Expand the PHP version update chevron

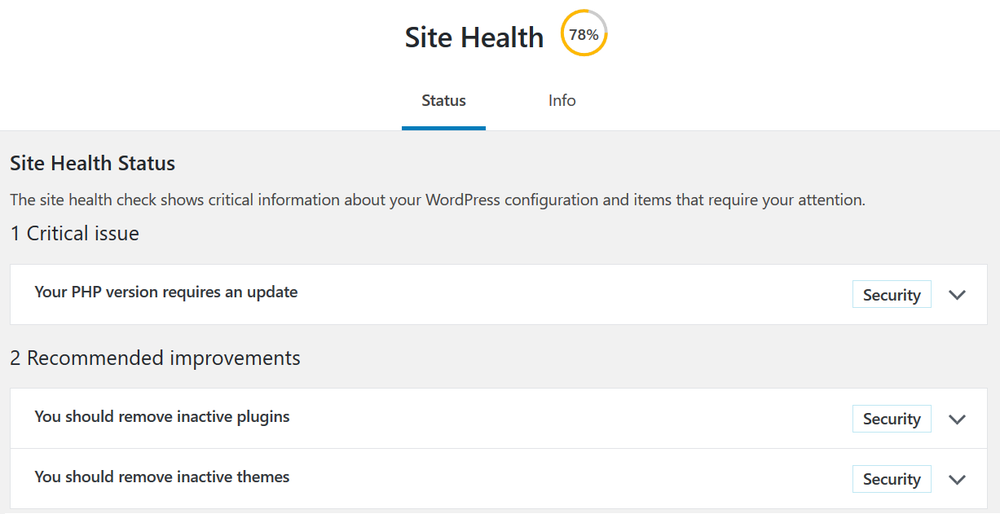point(957,295)
